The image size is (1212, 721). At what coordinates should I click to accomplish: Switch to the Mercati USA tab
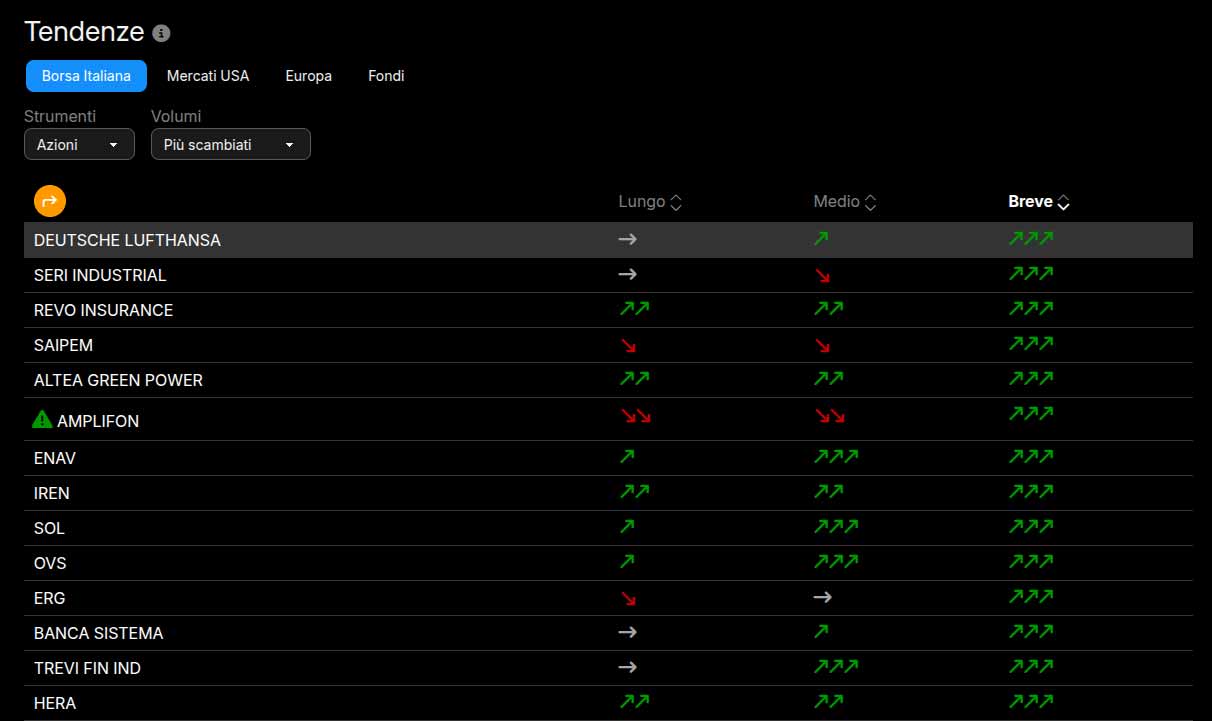coord(208,76)
